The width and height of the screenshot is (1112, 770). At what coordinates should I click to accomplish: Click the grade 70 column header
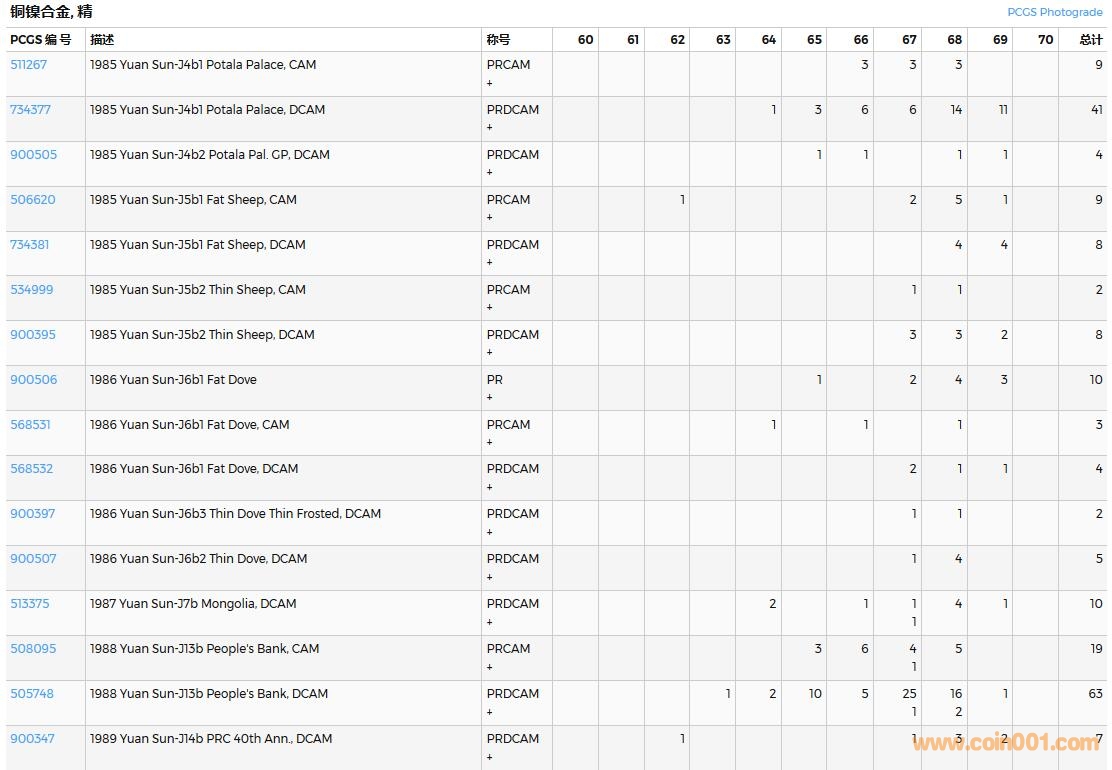click(x=1045, y=40)
